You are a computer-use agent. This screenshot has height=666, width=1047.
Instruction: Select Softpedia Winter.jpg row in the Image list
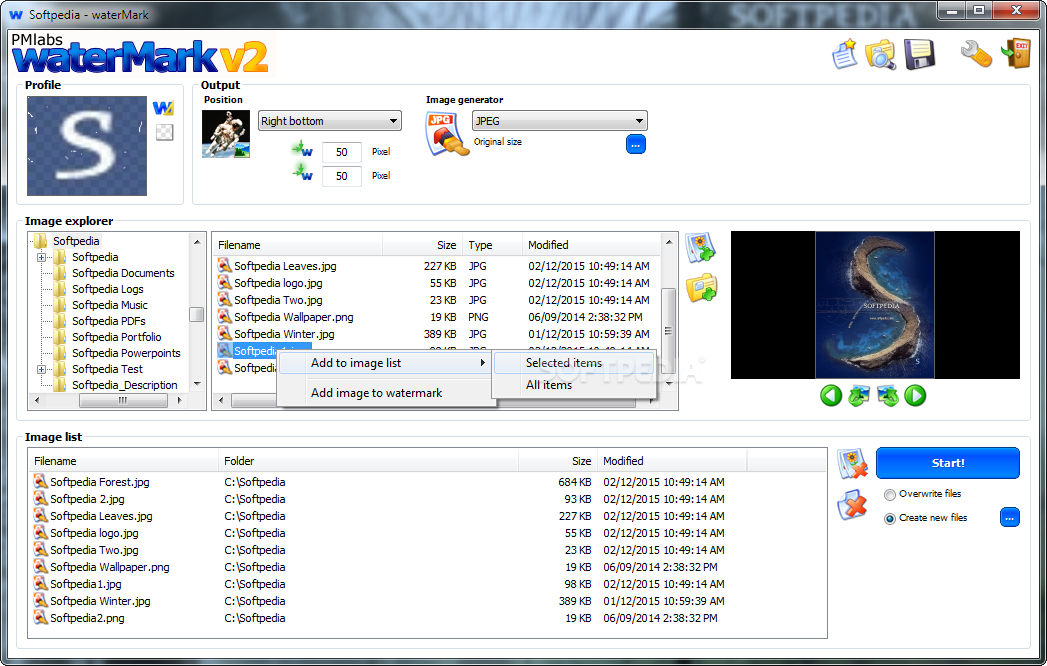tap(427, 601)
